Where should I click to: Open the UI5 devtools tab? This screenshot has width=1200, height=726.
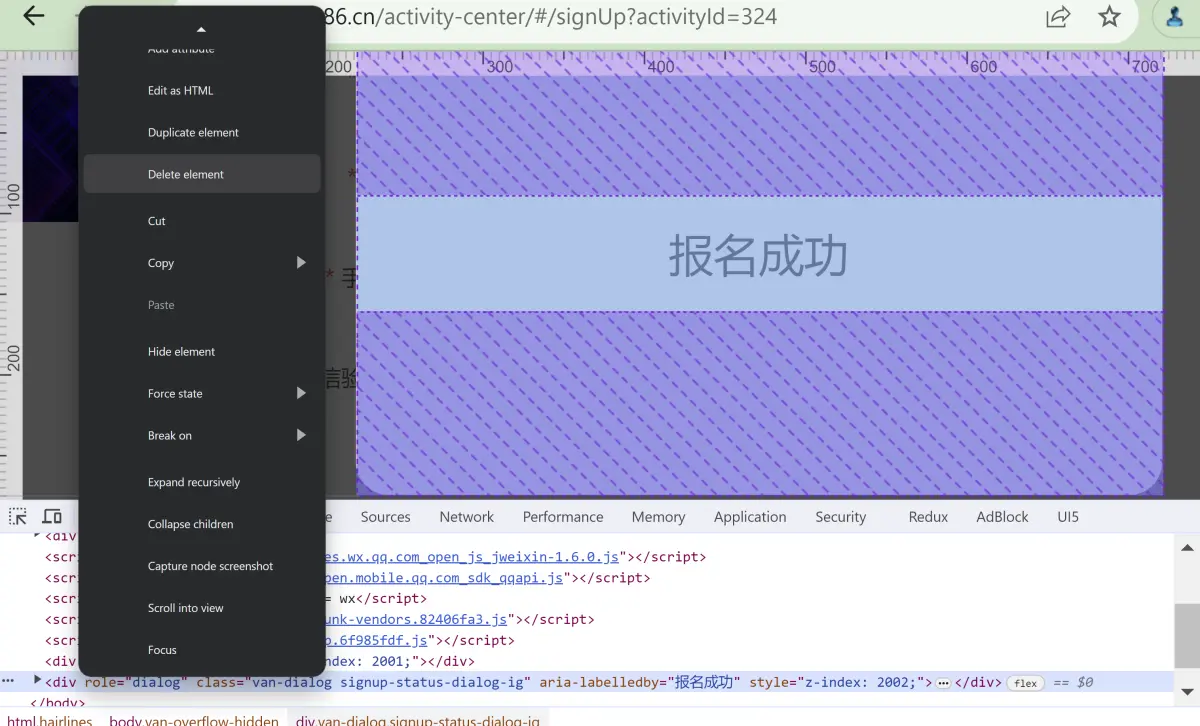coord(1068,517)
